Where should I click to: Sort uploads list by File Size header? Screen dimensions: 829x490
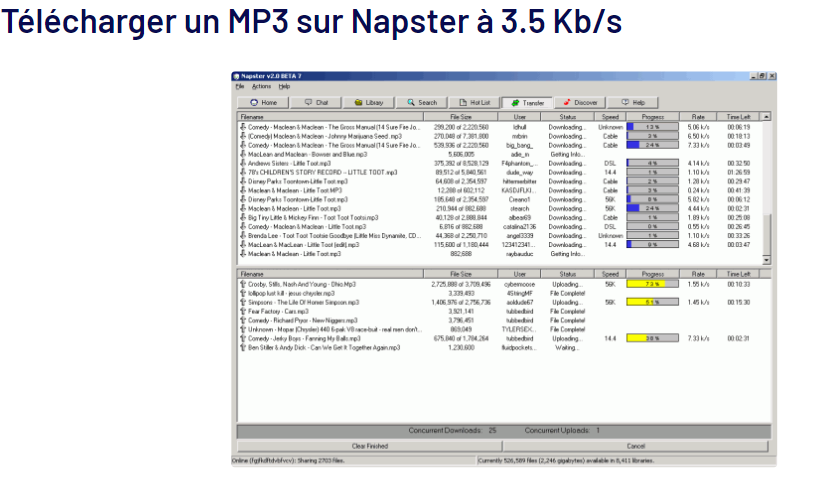pos(460,274)
